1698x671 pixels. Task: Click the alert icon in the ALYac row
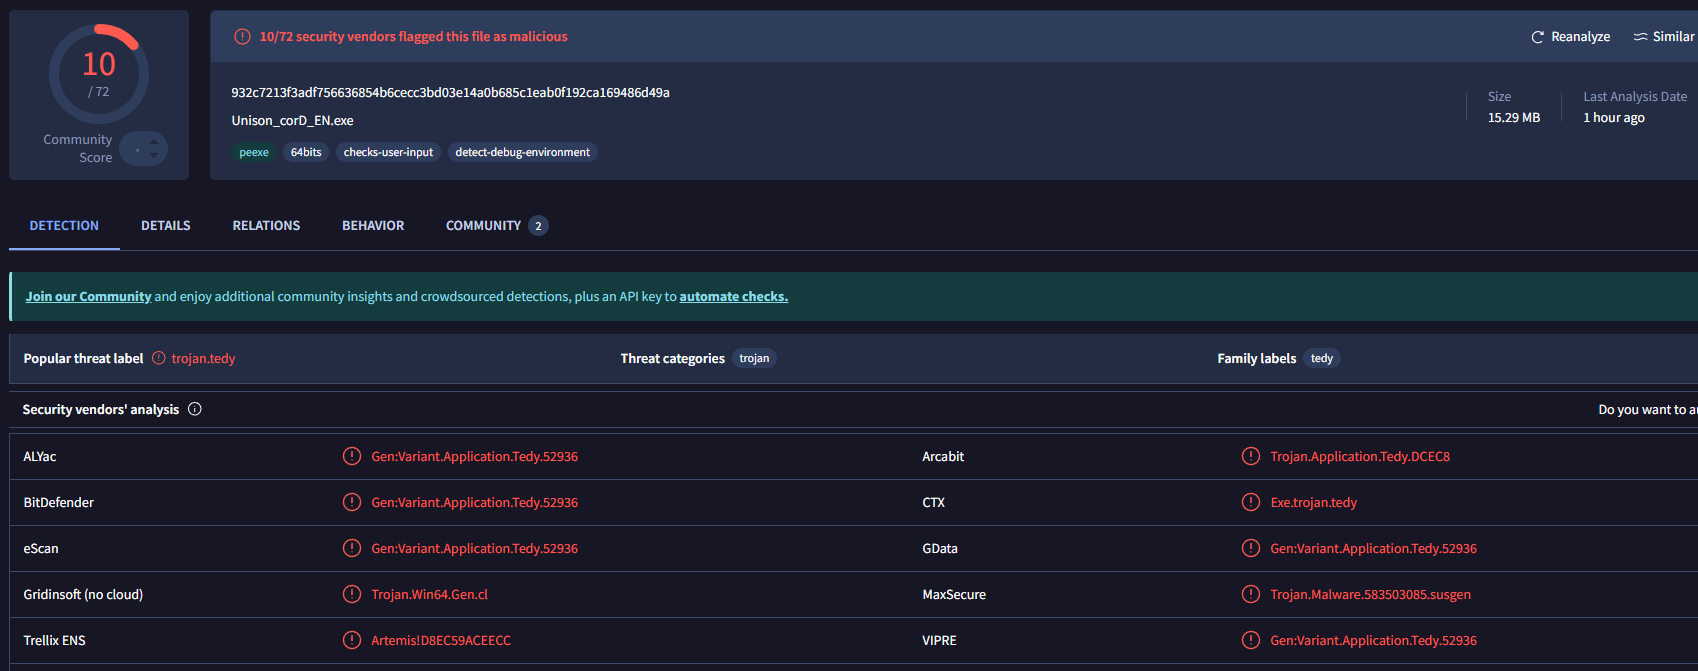click(352, 456)
